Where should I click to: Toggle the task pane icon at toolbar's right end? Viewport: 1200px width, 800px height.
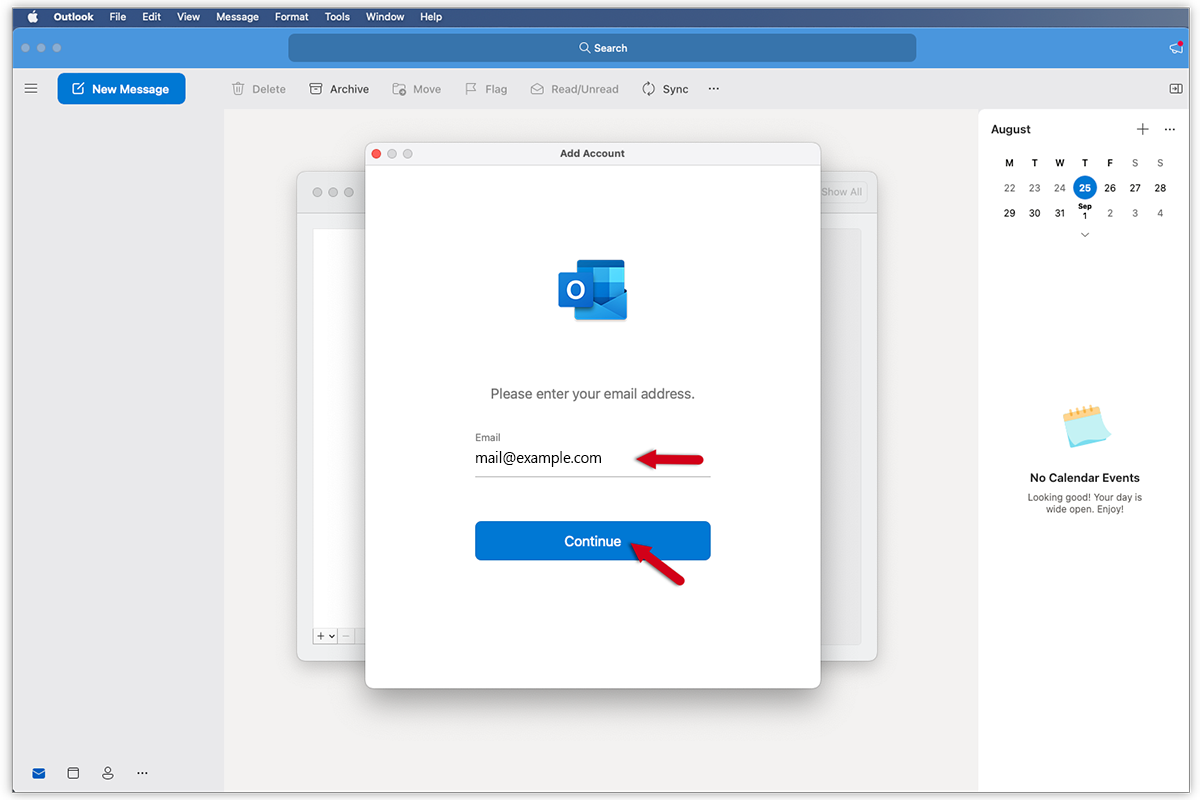pos(1176,89)
